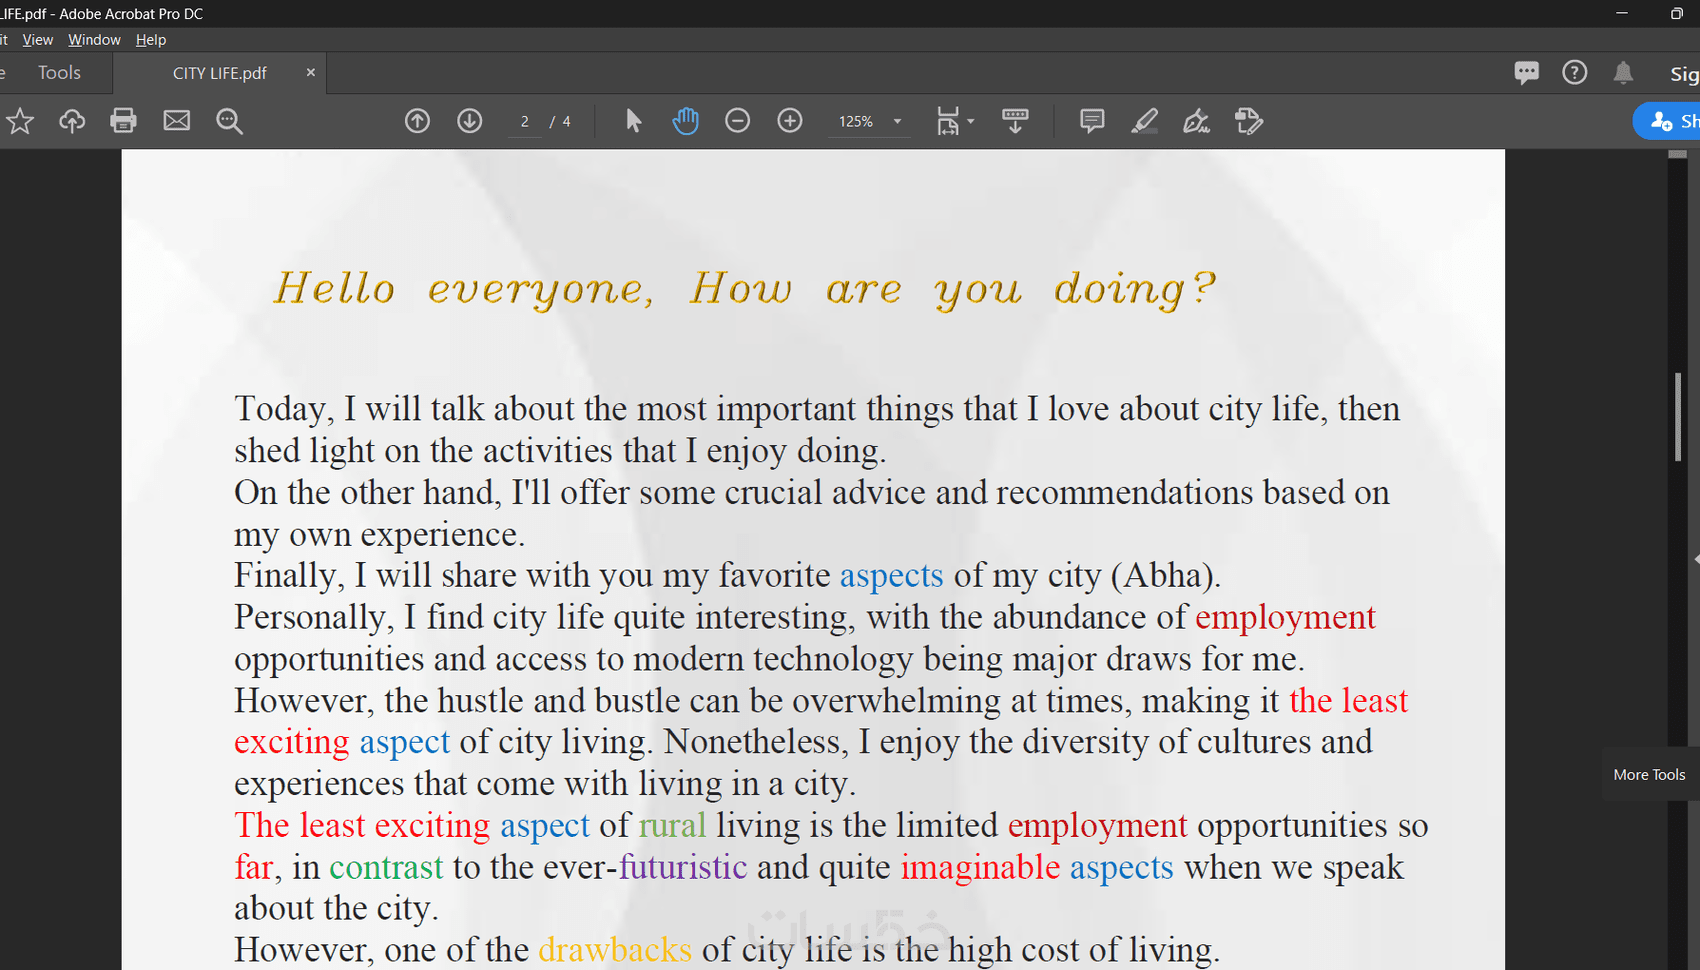This screenshot has height=970, width=1700.
Task: Choose the Selection arrow tool
Action: 633,121
